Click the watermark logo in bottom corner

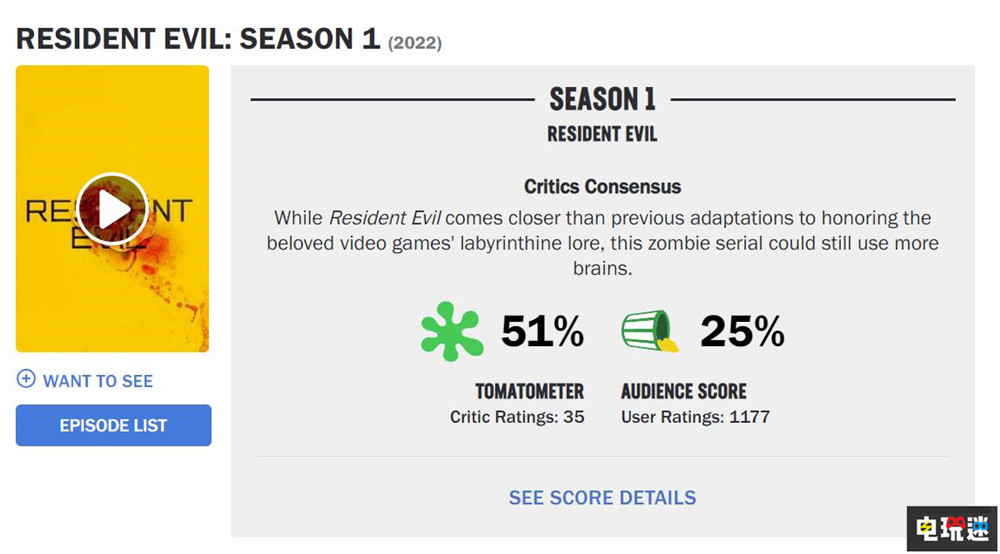click(x=952, y=527)
